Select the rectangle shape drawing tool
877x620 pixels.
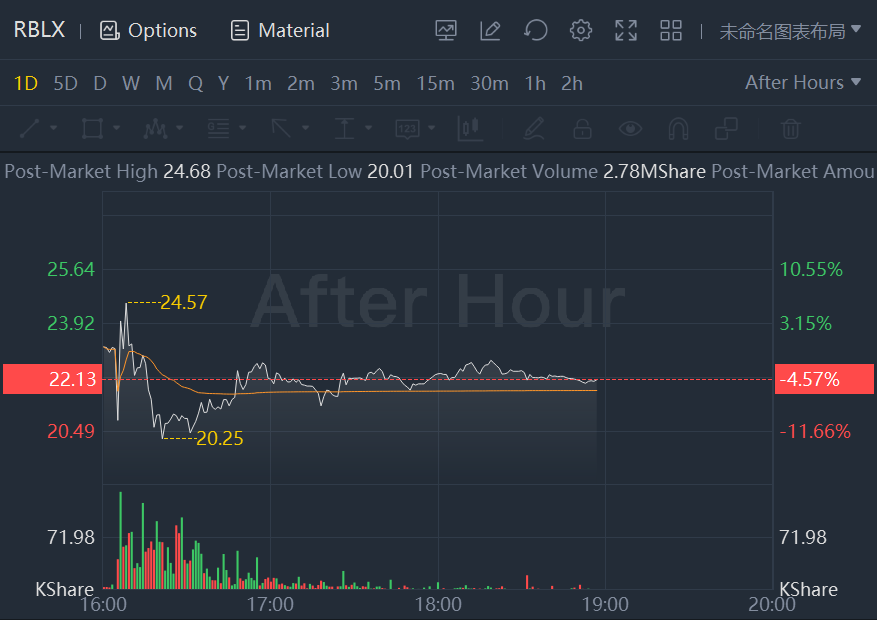coord(92,128)
